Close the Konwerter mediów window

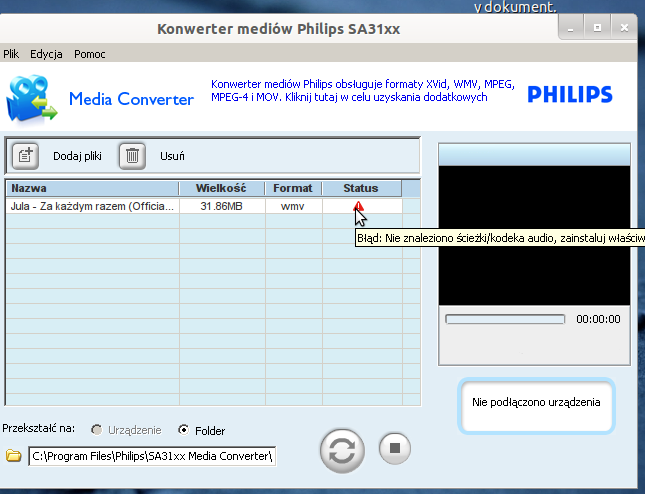point(624,28)
